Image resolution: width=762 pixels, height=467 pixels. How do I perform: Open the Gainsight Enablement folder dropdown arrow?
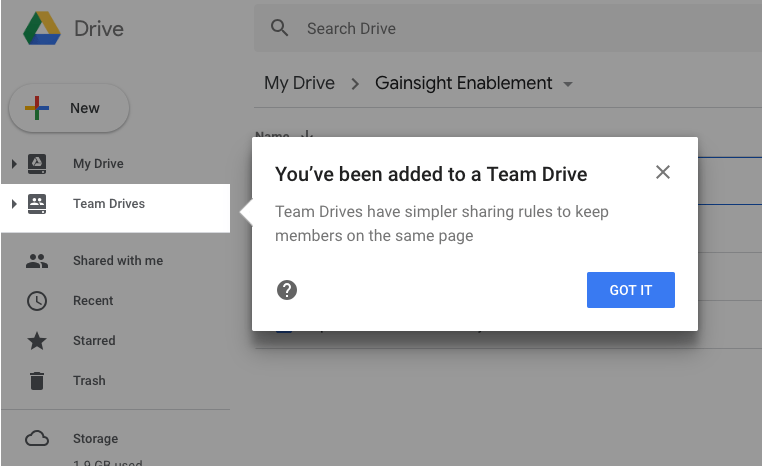568,84
